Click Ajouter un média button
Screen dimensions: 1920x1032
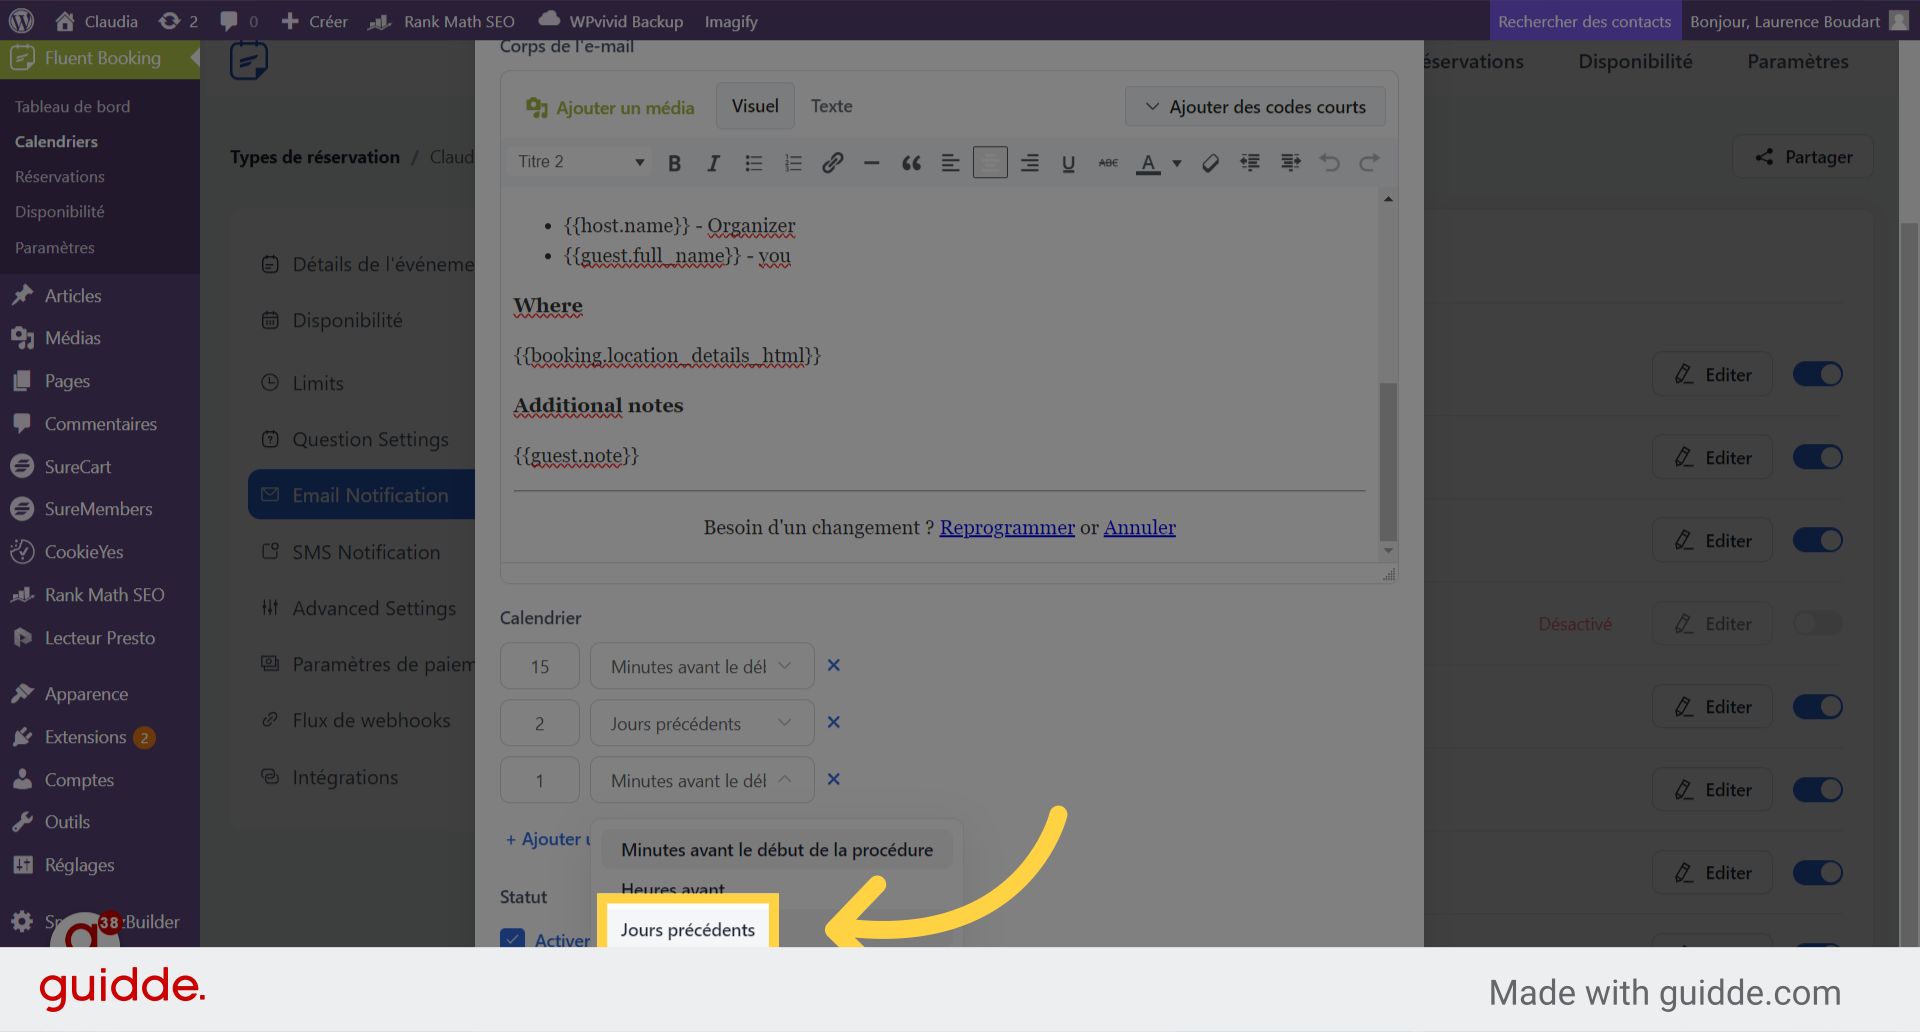click(x=610, y=107)
